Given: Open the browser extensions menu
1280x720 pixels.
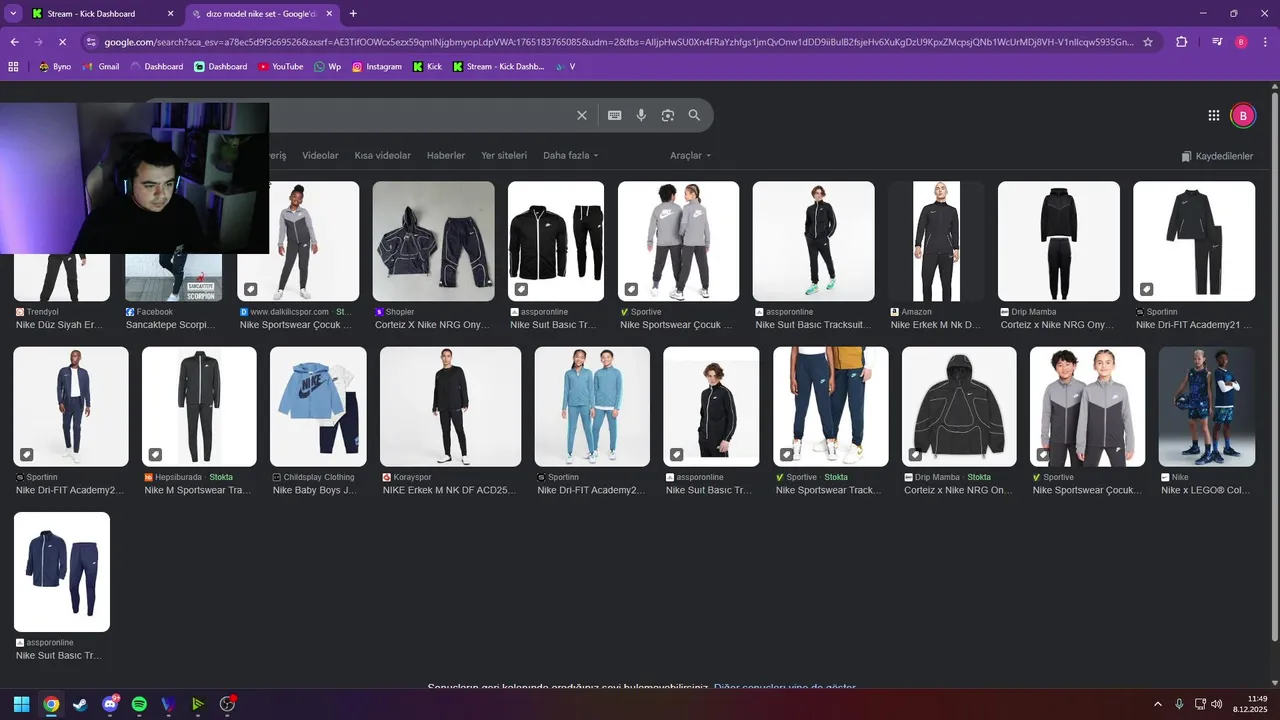Looking at the screenshot, I should point(1182,42).
